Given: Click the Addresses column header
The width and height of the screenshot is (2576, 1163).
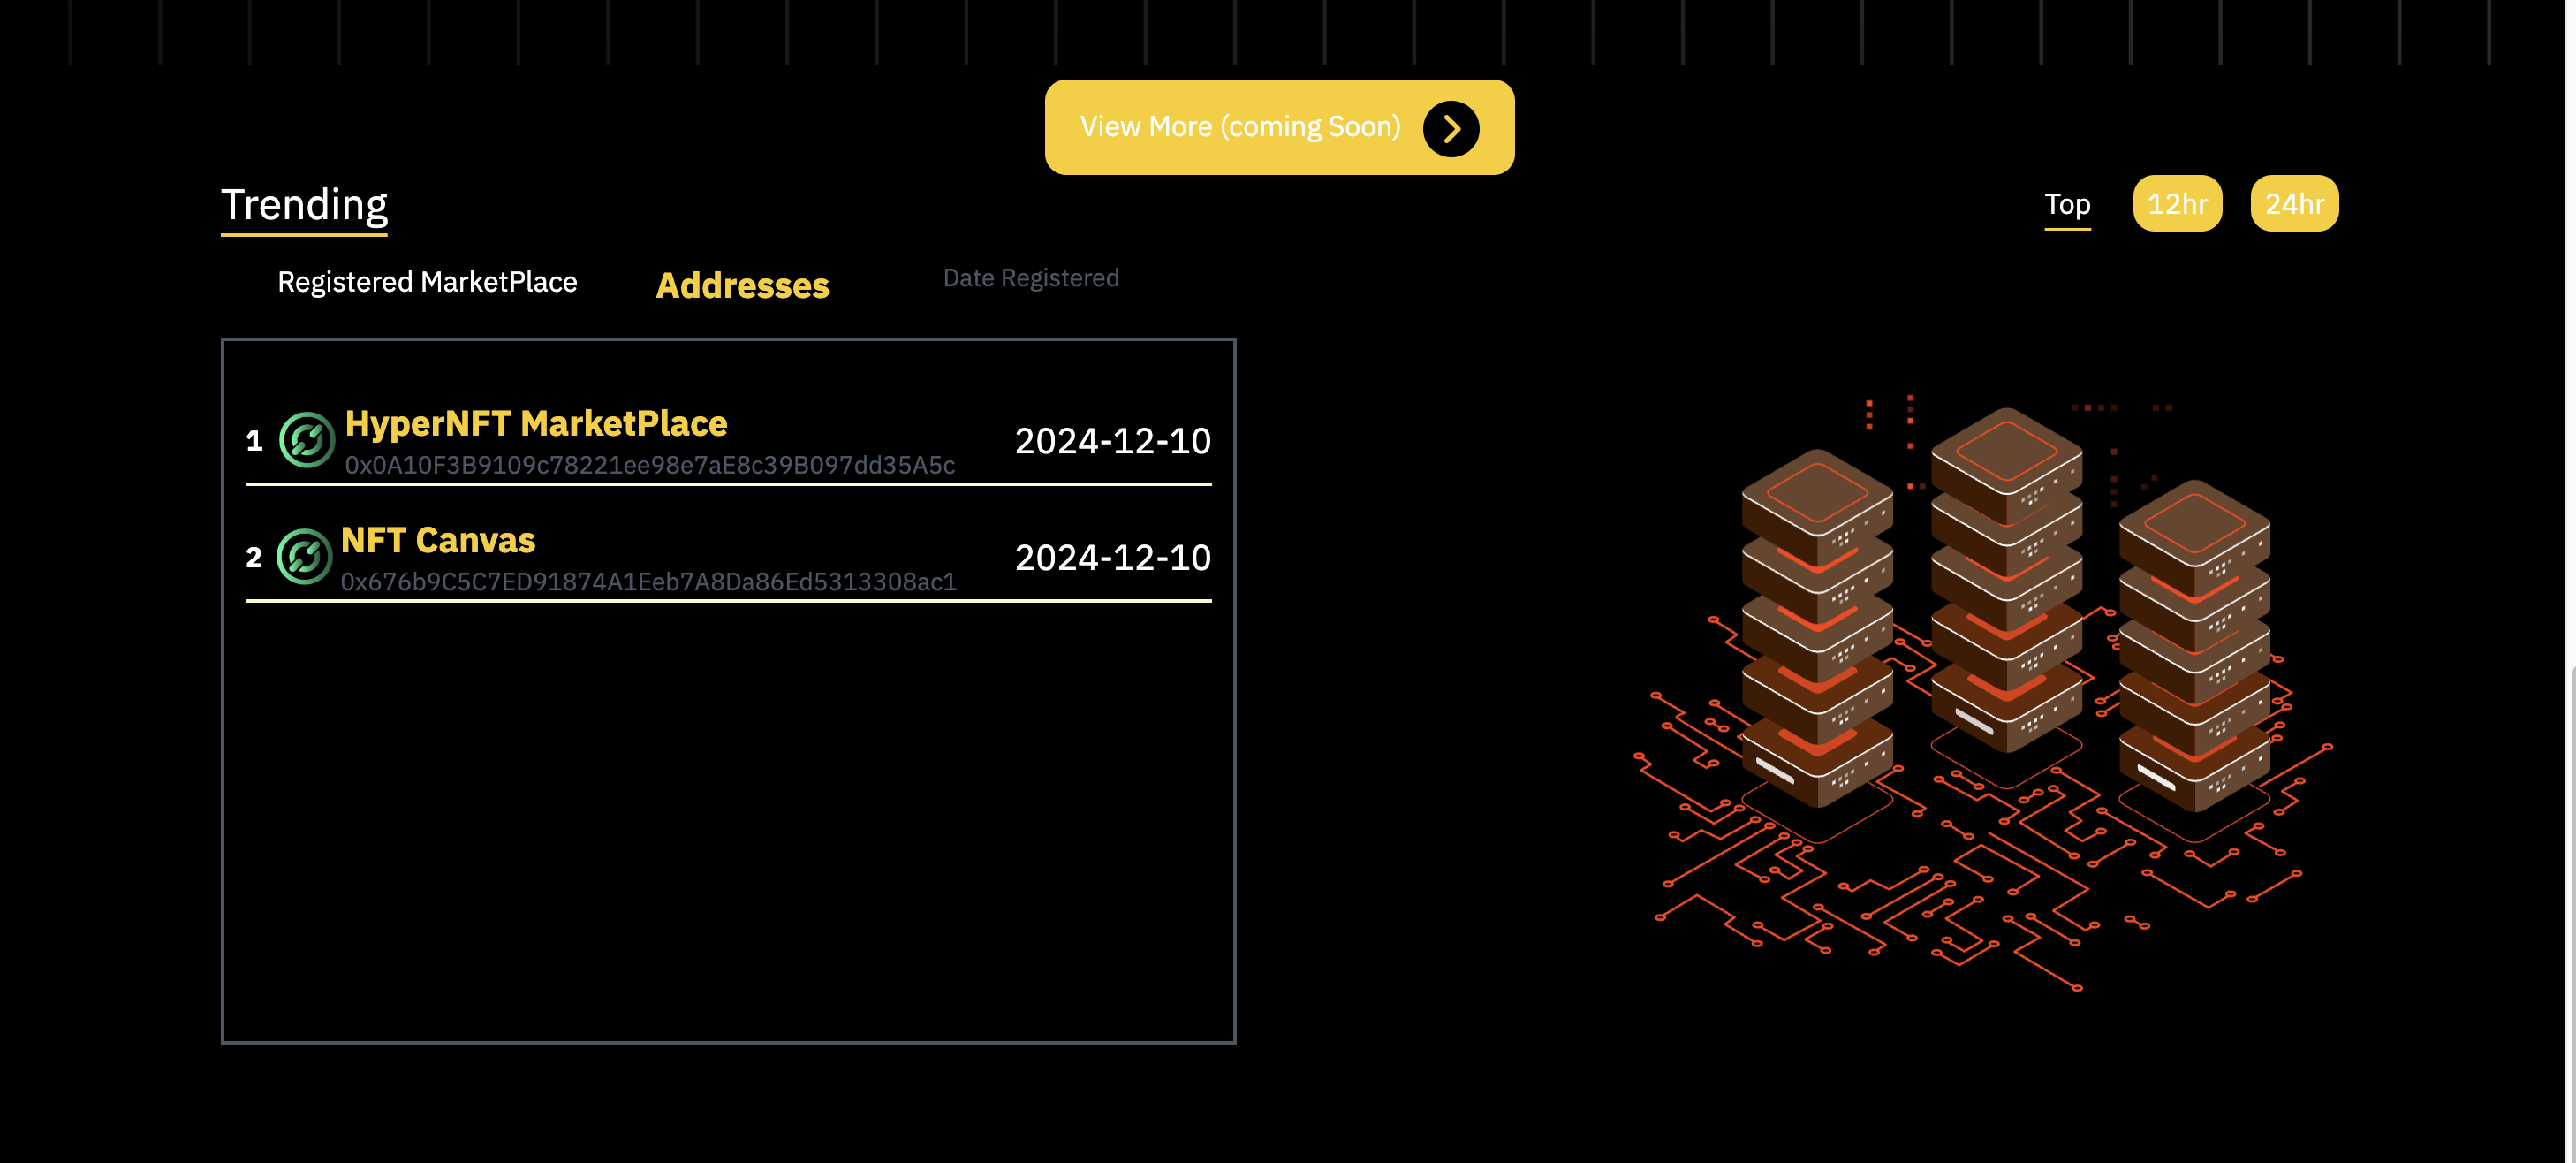Looking at the screenshot, I should coord(742,286).
